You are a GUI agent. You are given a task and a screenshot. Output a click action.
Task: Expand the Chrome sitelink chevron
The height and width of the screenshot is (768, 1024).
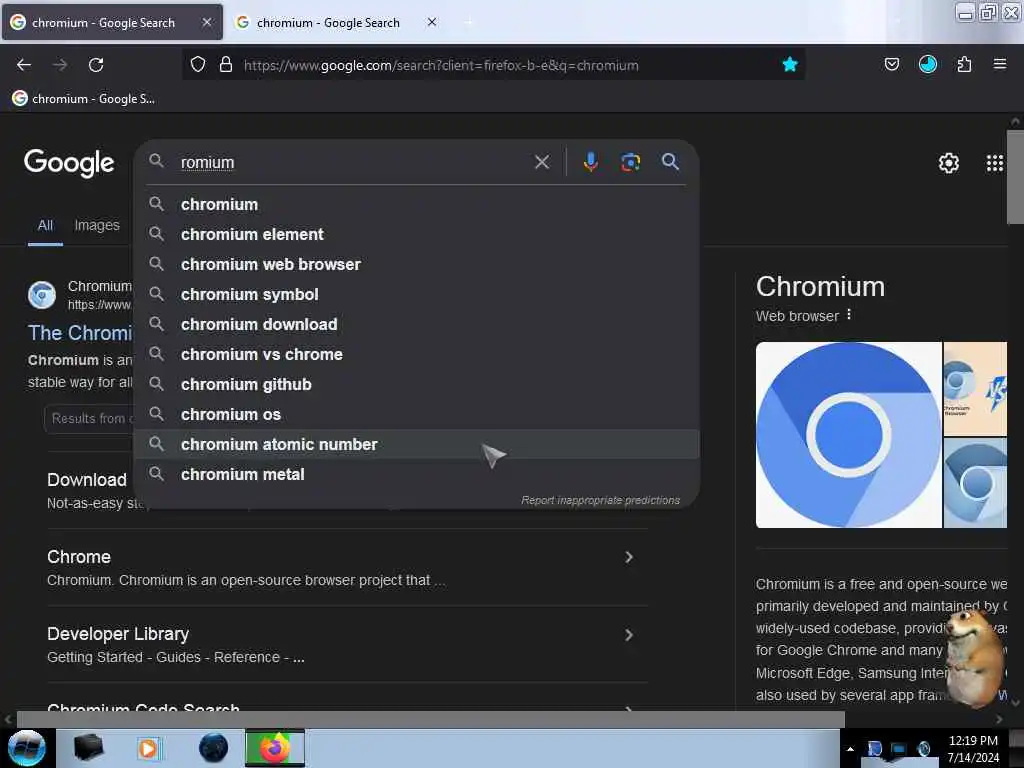point(628,557)
